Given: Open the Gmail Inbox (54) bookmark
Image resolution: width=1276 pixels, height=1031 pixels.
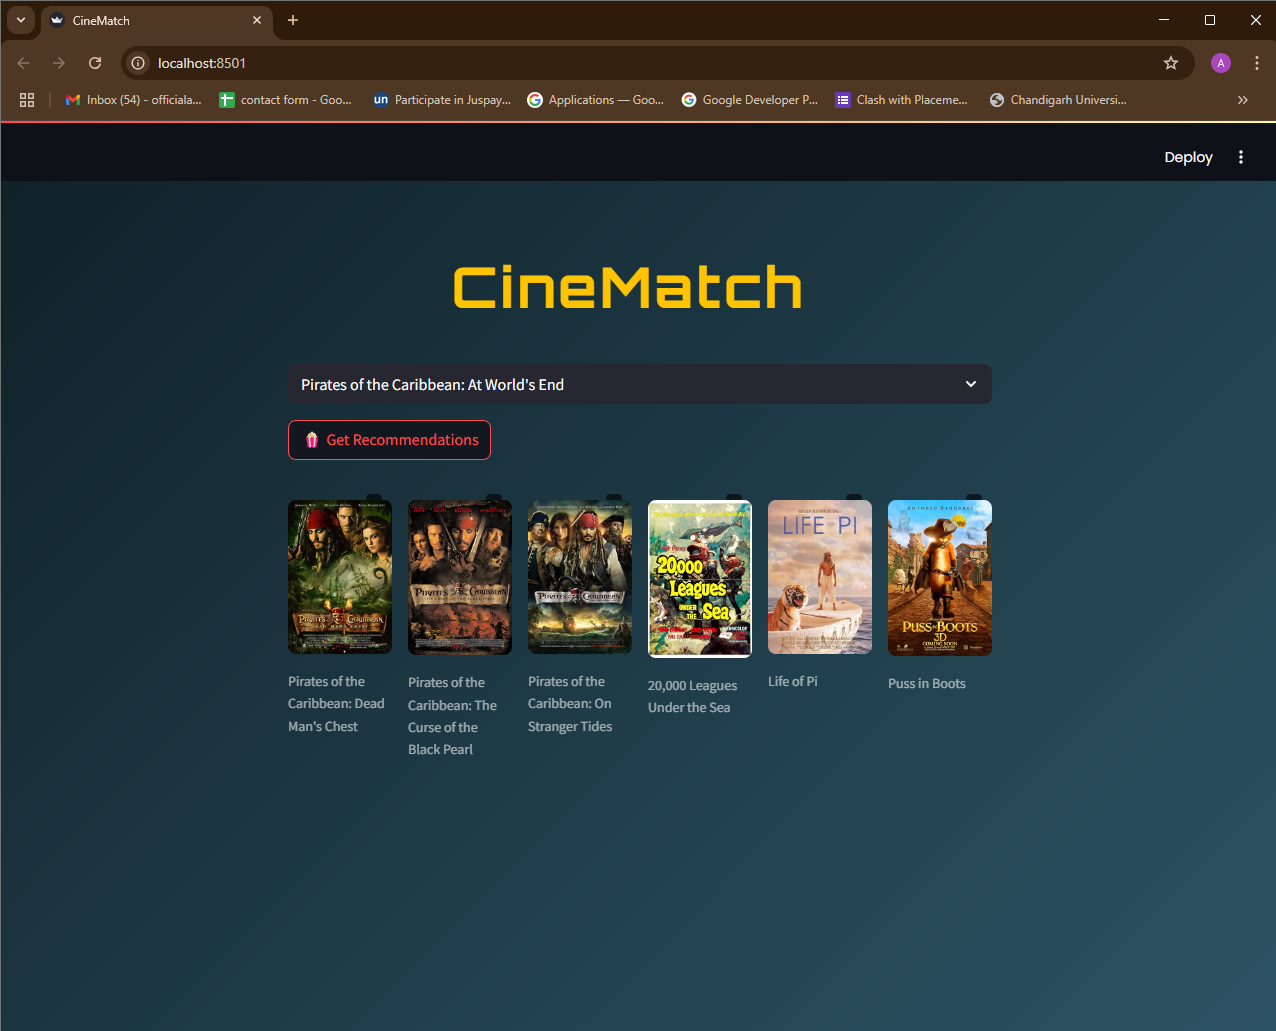Looking at the screenshot, I should [x=133, y=100].
